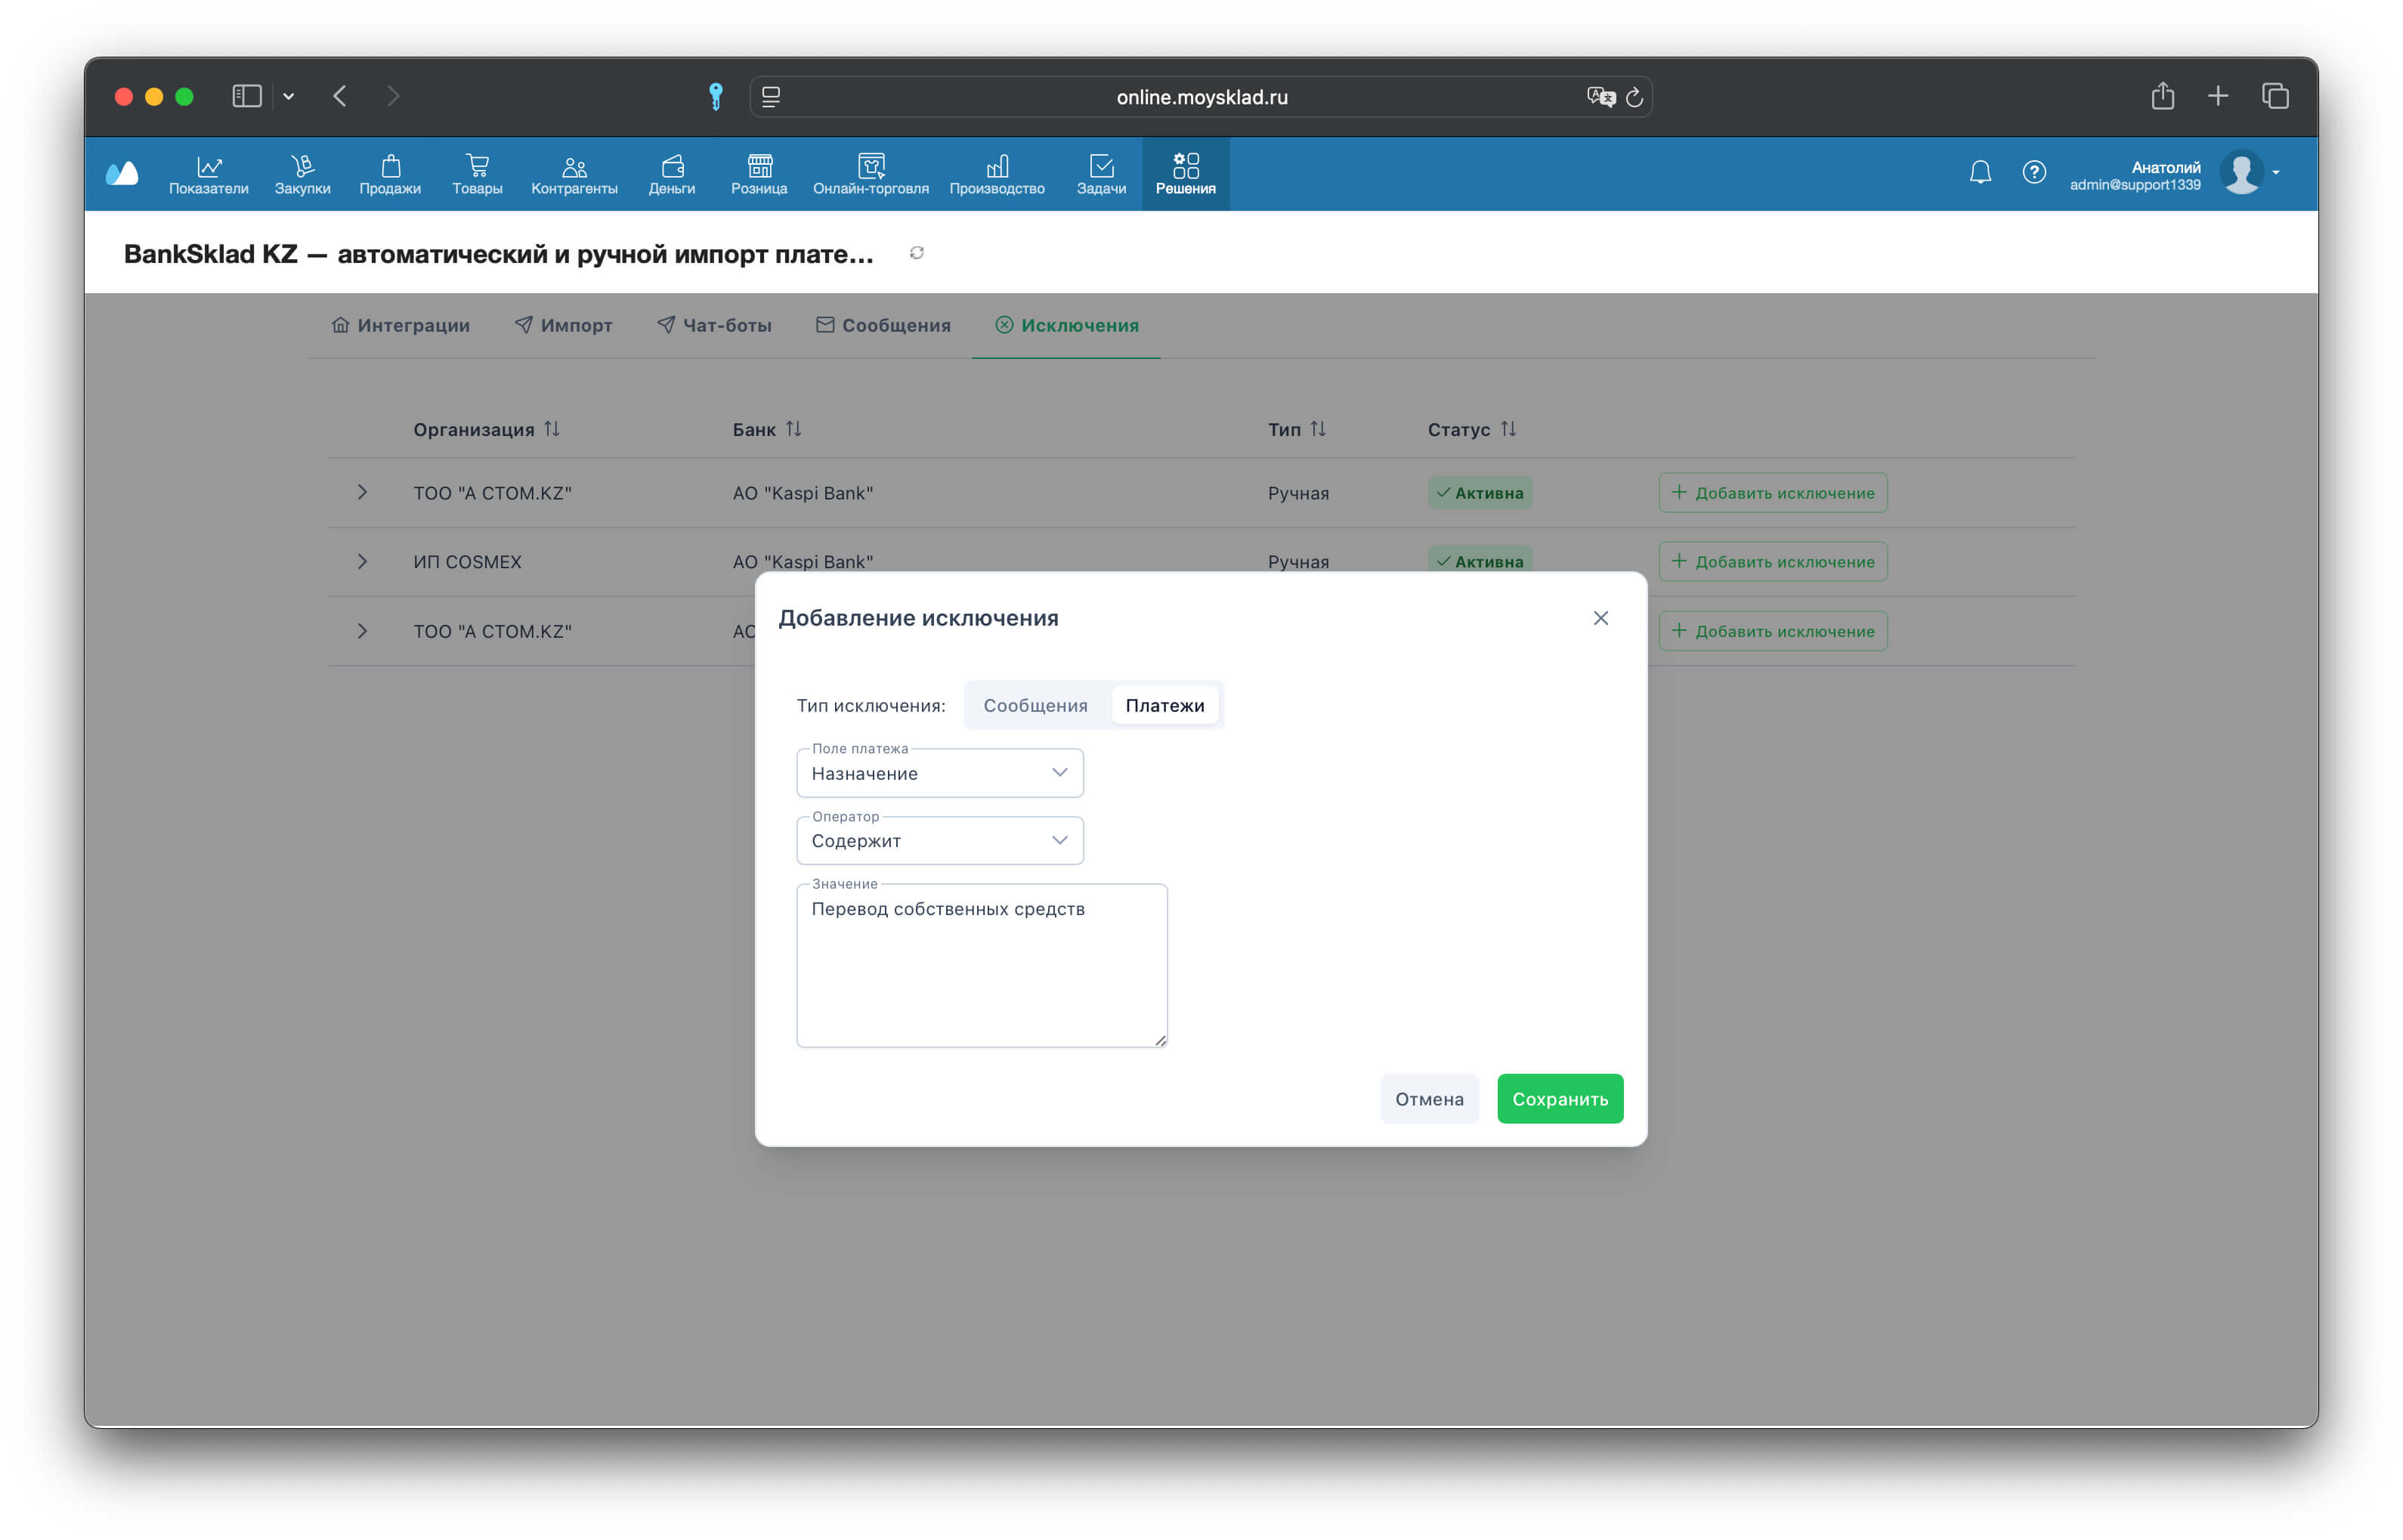Open a new Safari tab

point(2218,96)
